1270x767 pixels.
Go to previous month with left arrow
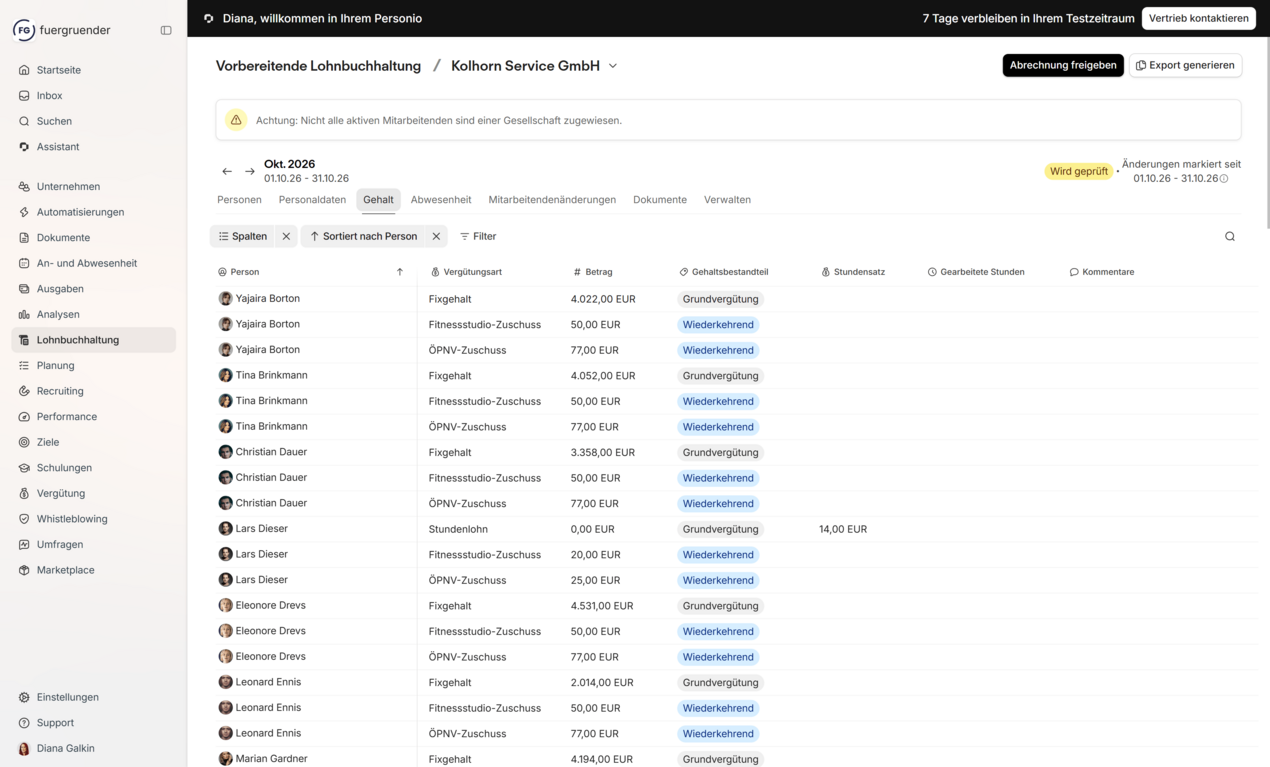(227, 171)
